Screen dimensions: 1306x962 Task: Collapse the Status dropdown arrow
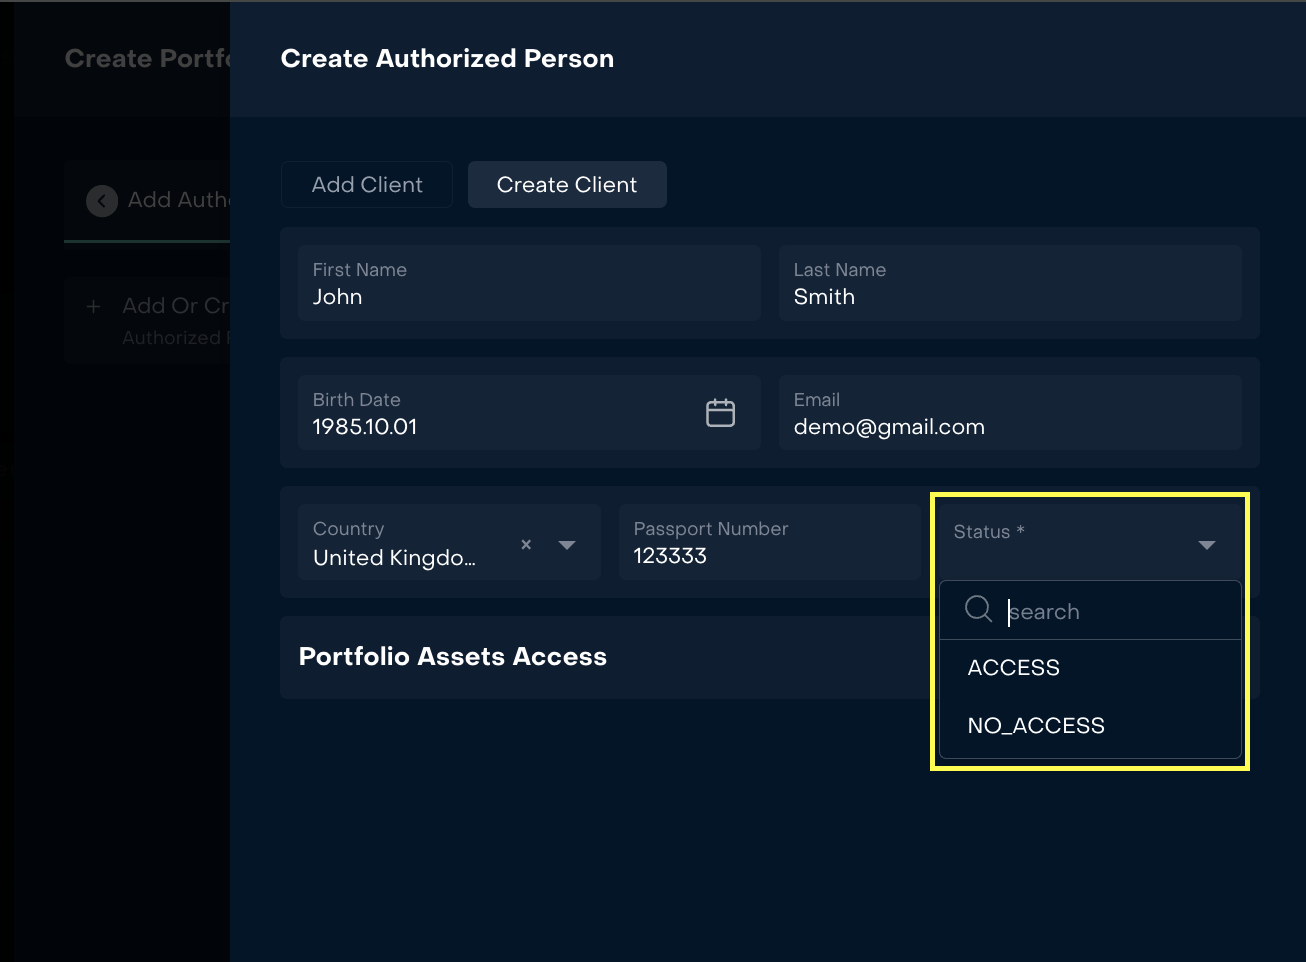pyautogui.click(x=1206, y=545)
